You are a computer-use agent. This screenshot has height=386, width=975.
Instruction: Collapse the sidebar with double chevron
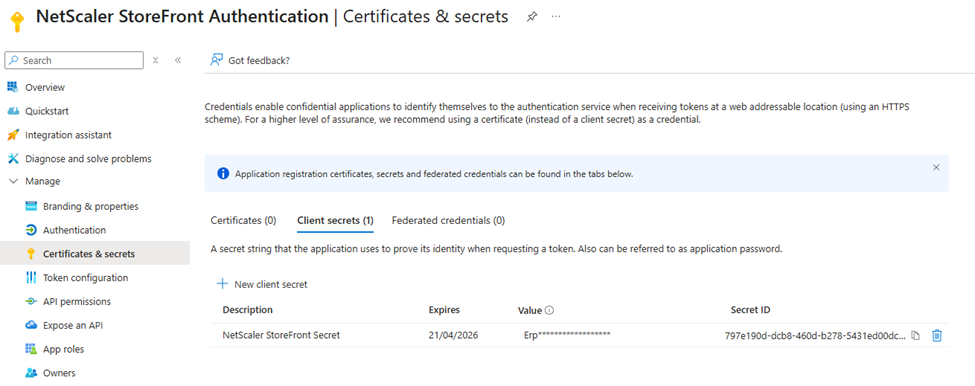[x=178, y=60]
